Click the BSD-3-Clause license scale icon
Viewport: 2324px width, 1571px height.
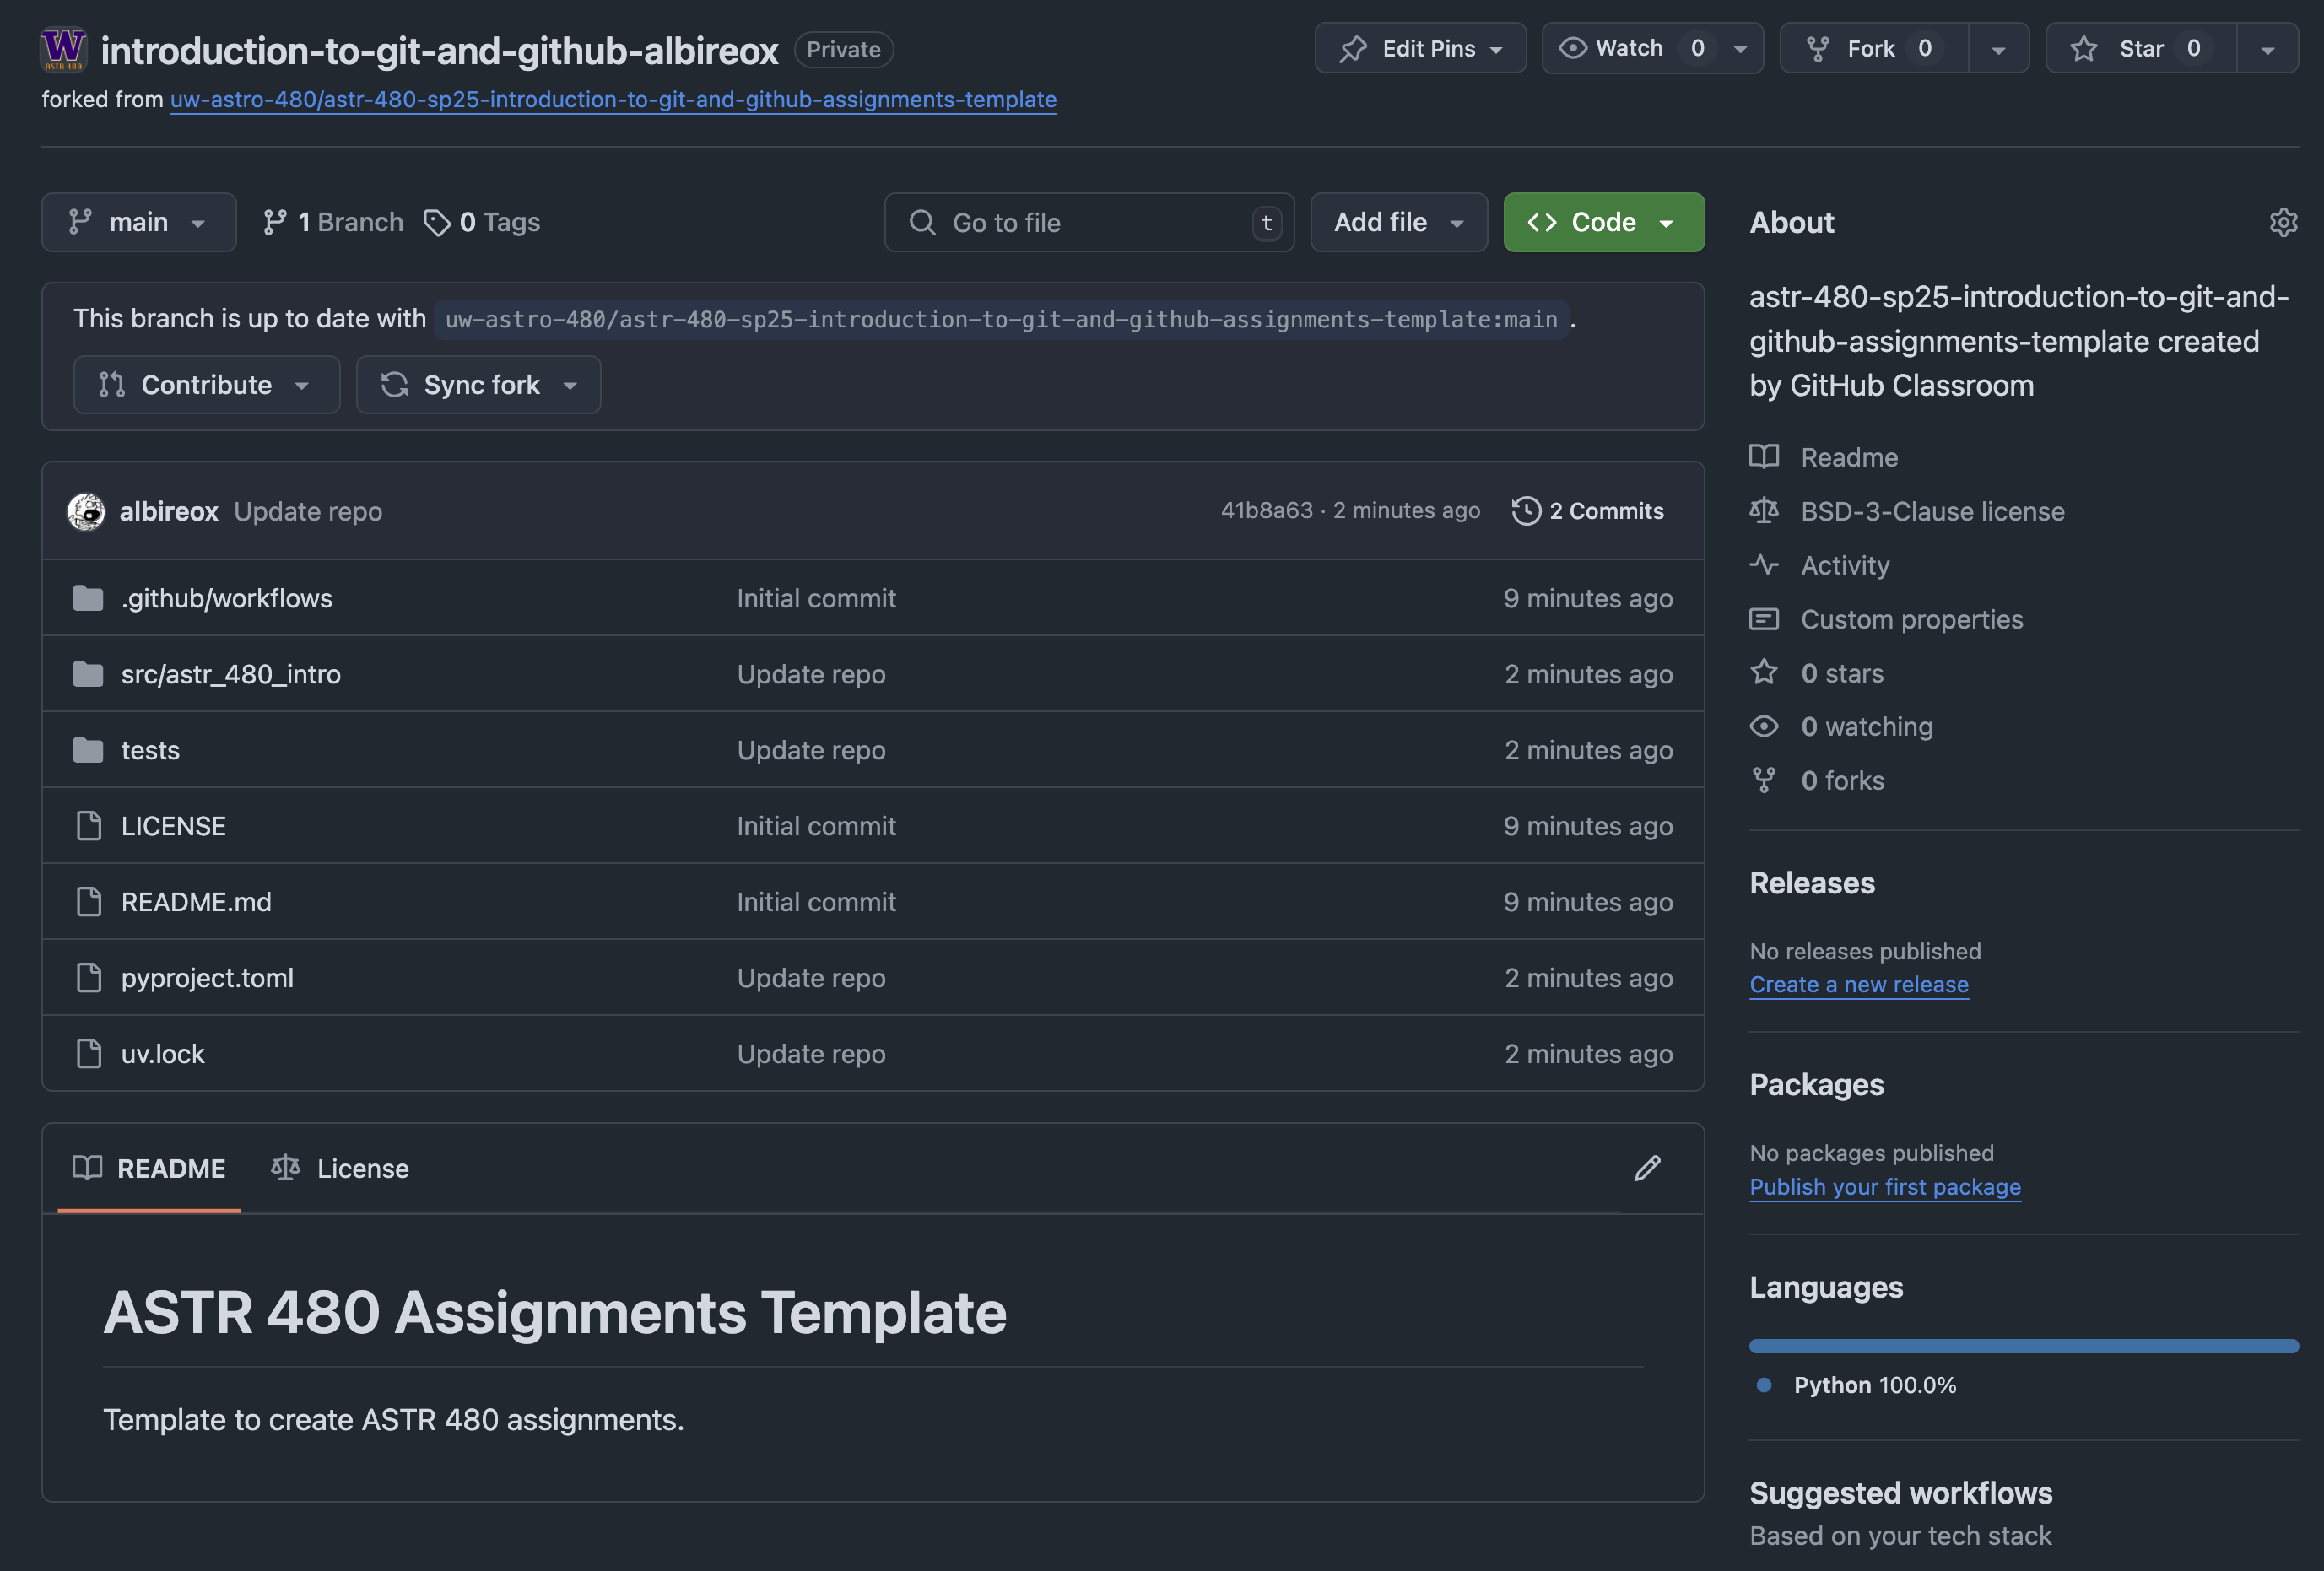click(1764, 510)
